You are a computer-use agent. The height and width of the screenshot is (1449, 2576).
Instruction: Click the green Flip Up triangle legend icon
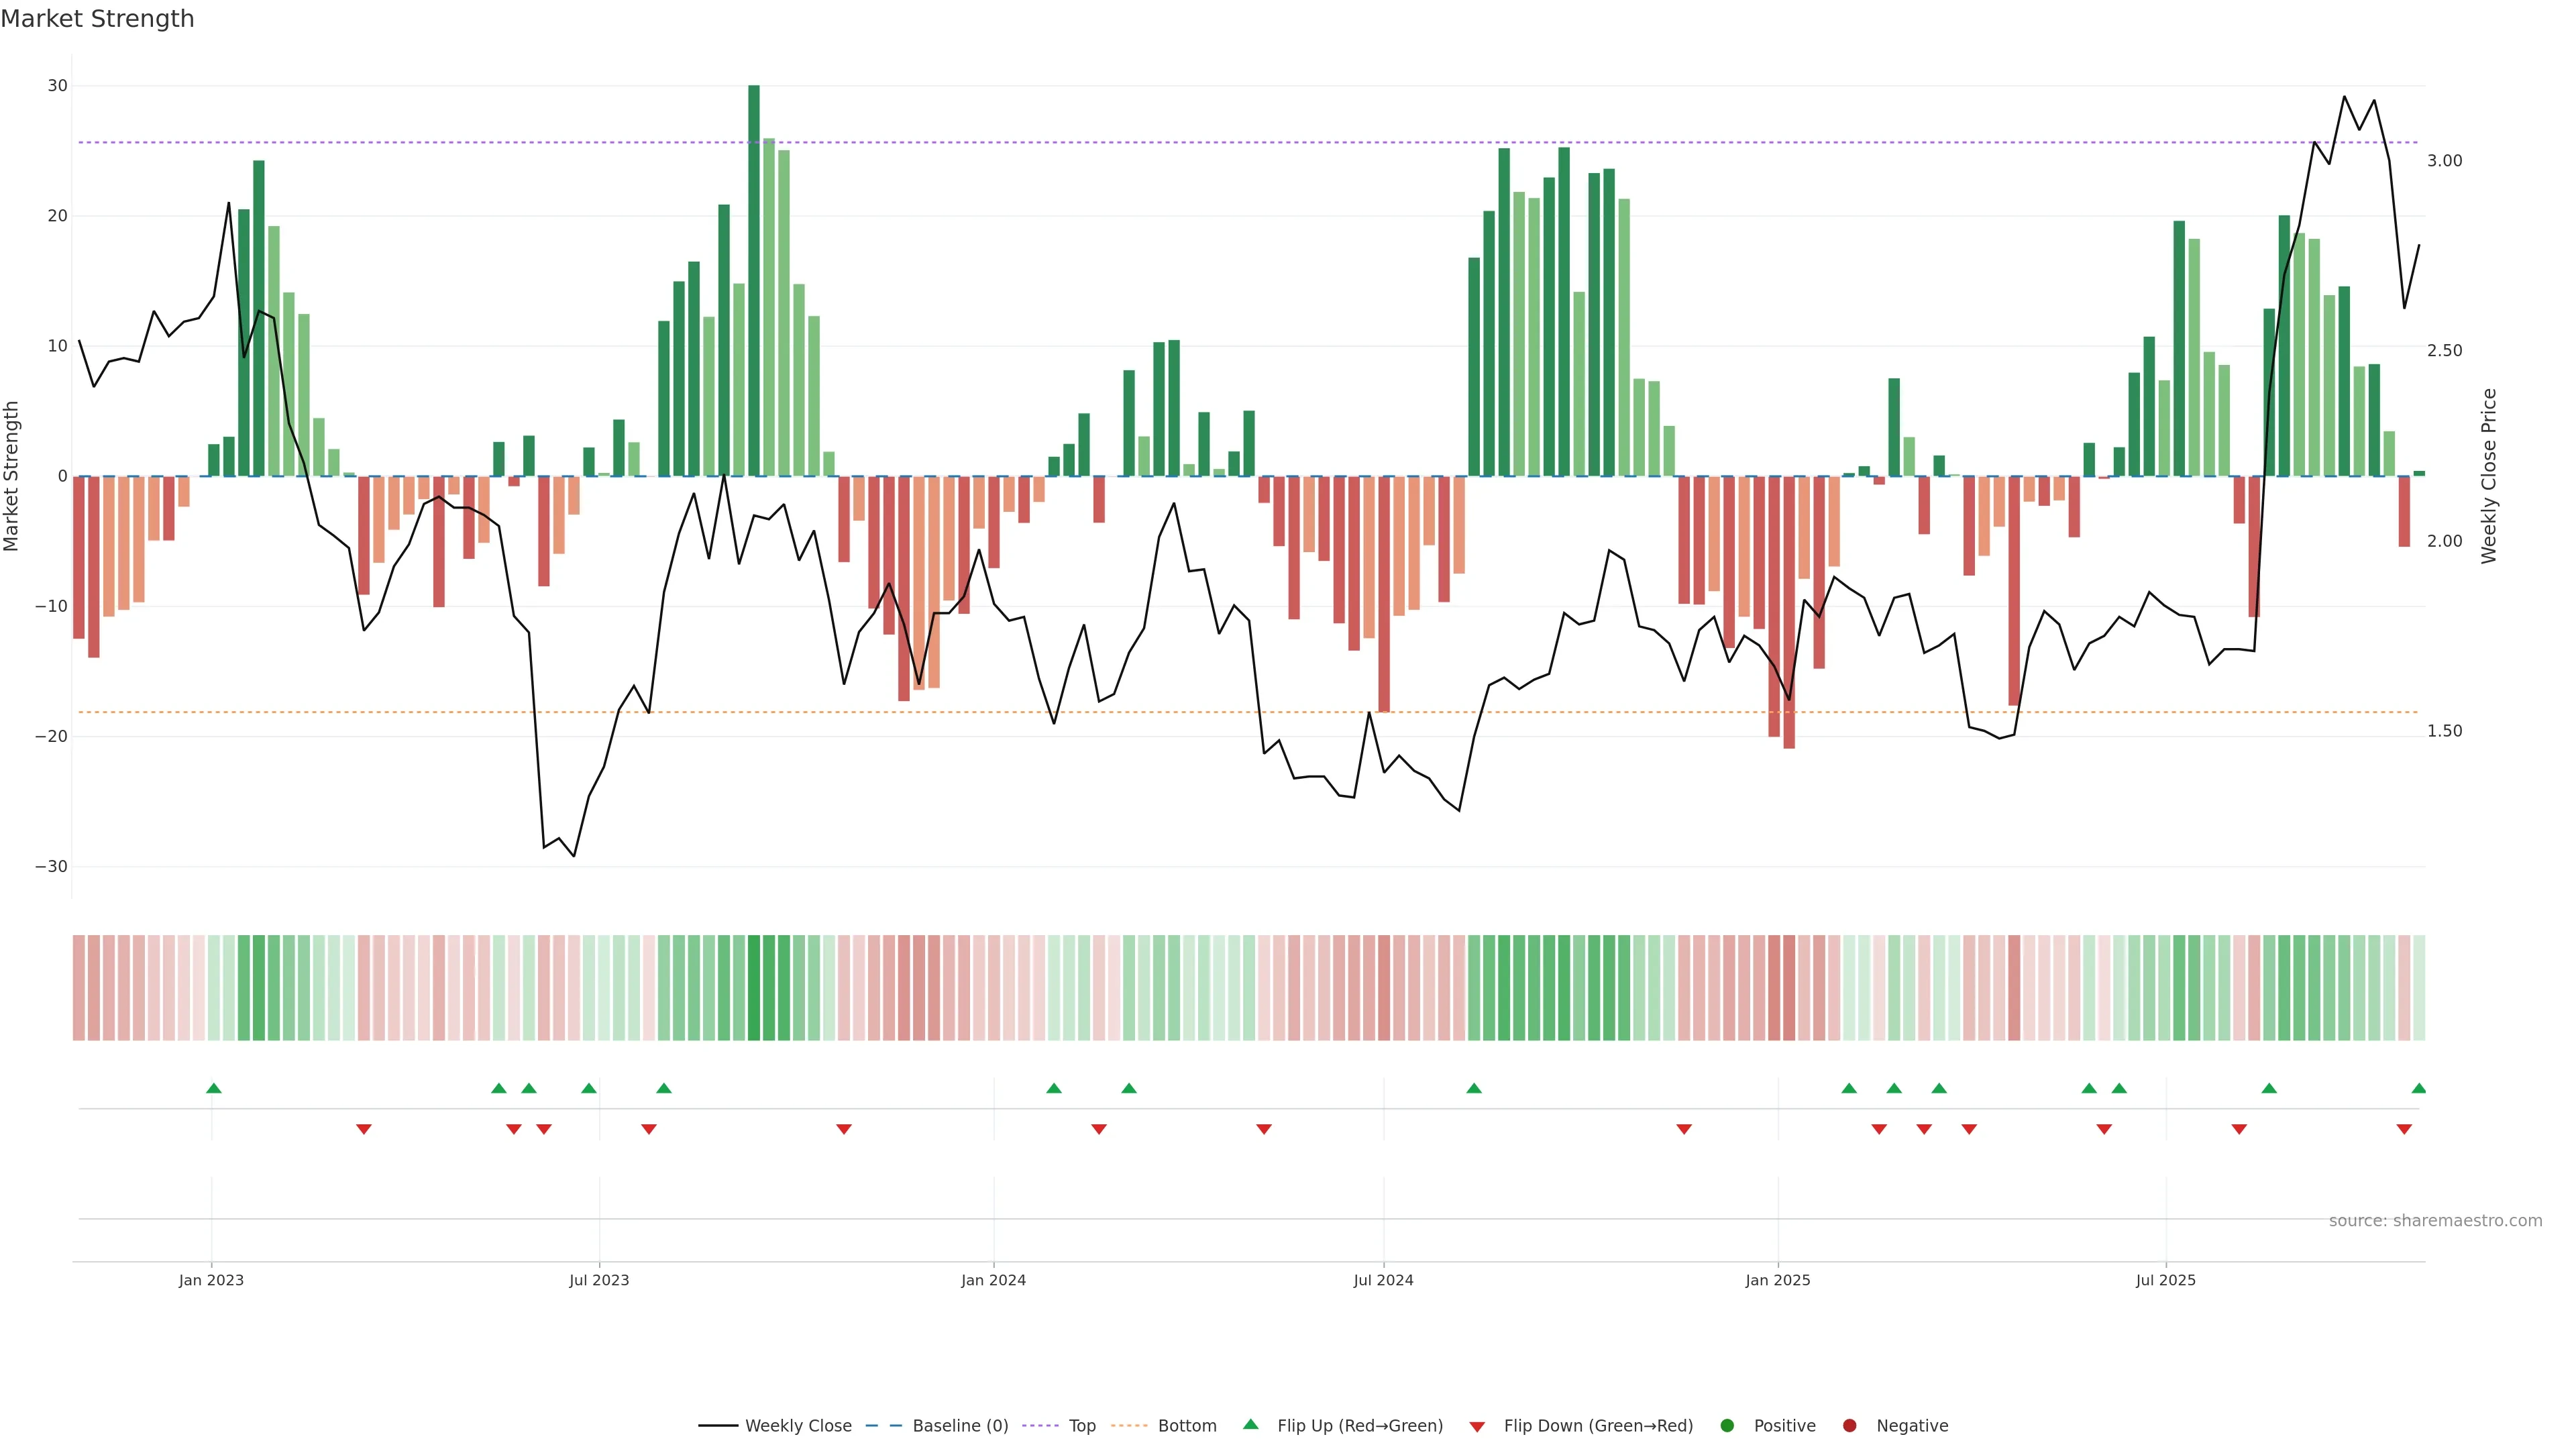(1250, 1424)
